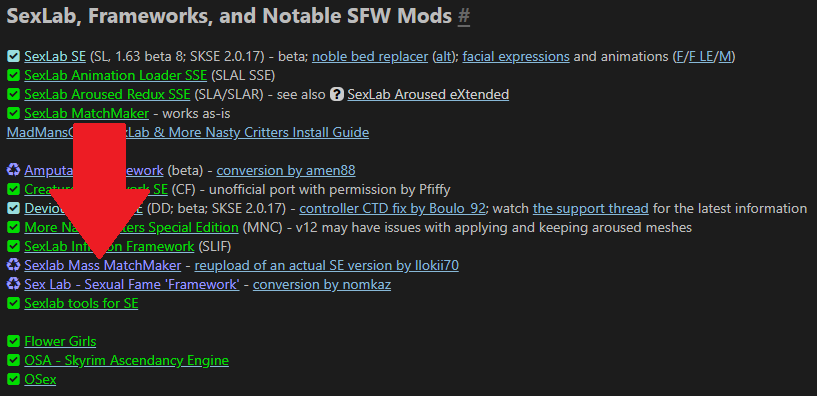Click the recycle icon beside Sex Lab Sexual Fame Framework
The height and width of the screenshot is (396, 817).
14,284
